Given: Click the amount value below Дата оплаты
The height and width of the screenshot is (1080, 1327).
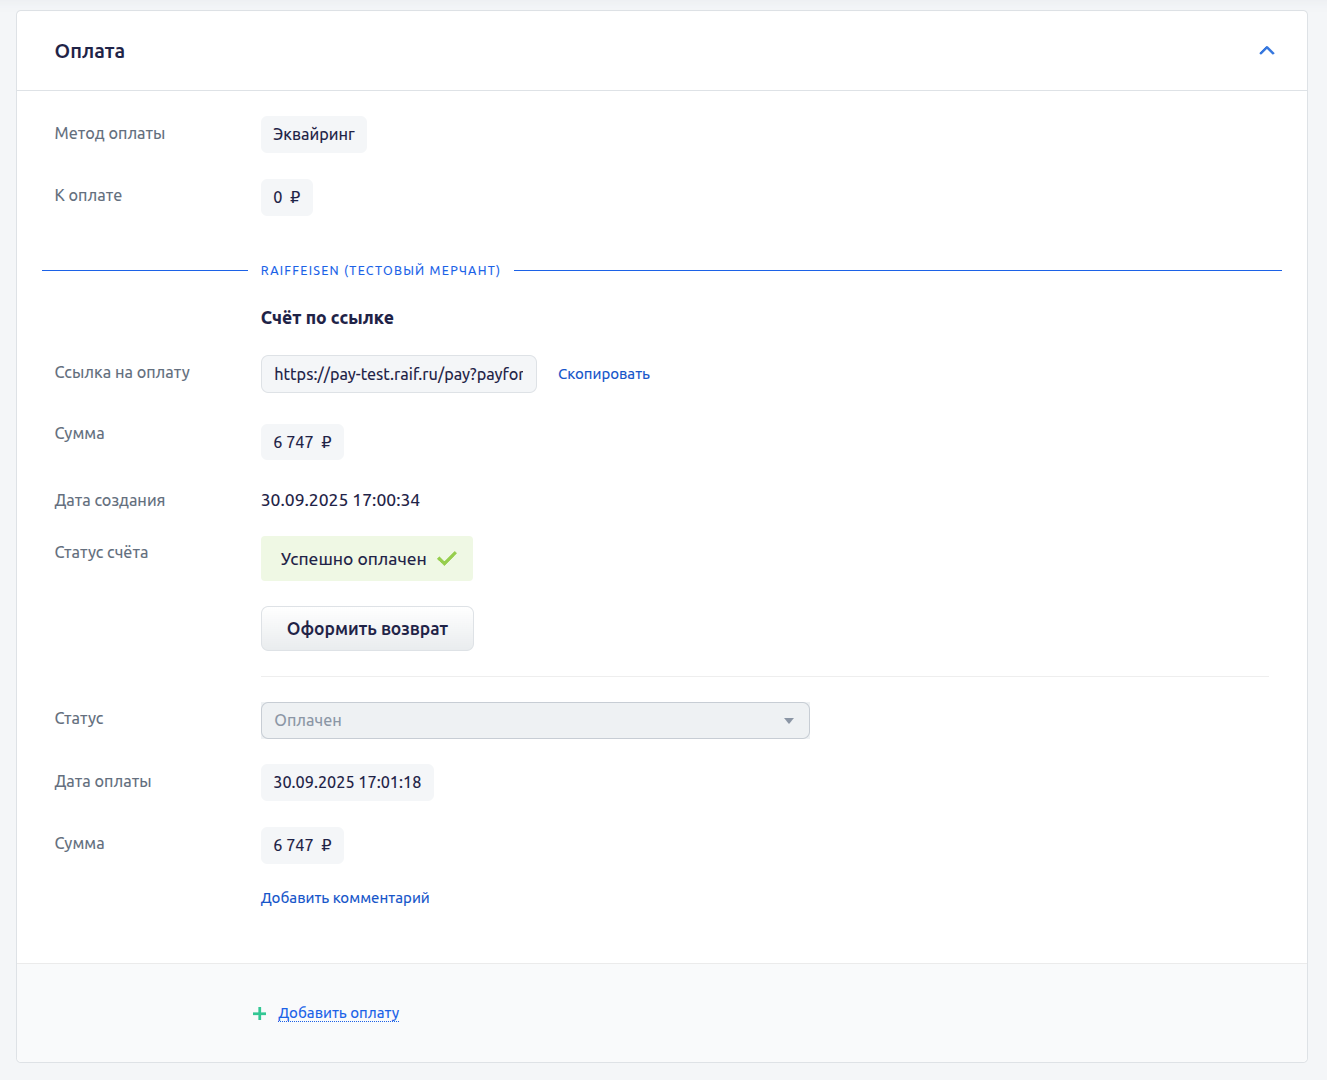Looking at the screenshot, I should (x=302, y=845).
